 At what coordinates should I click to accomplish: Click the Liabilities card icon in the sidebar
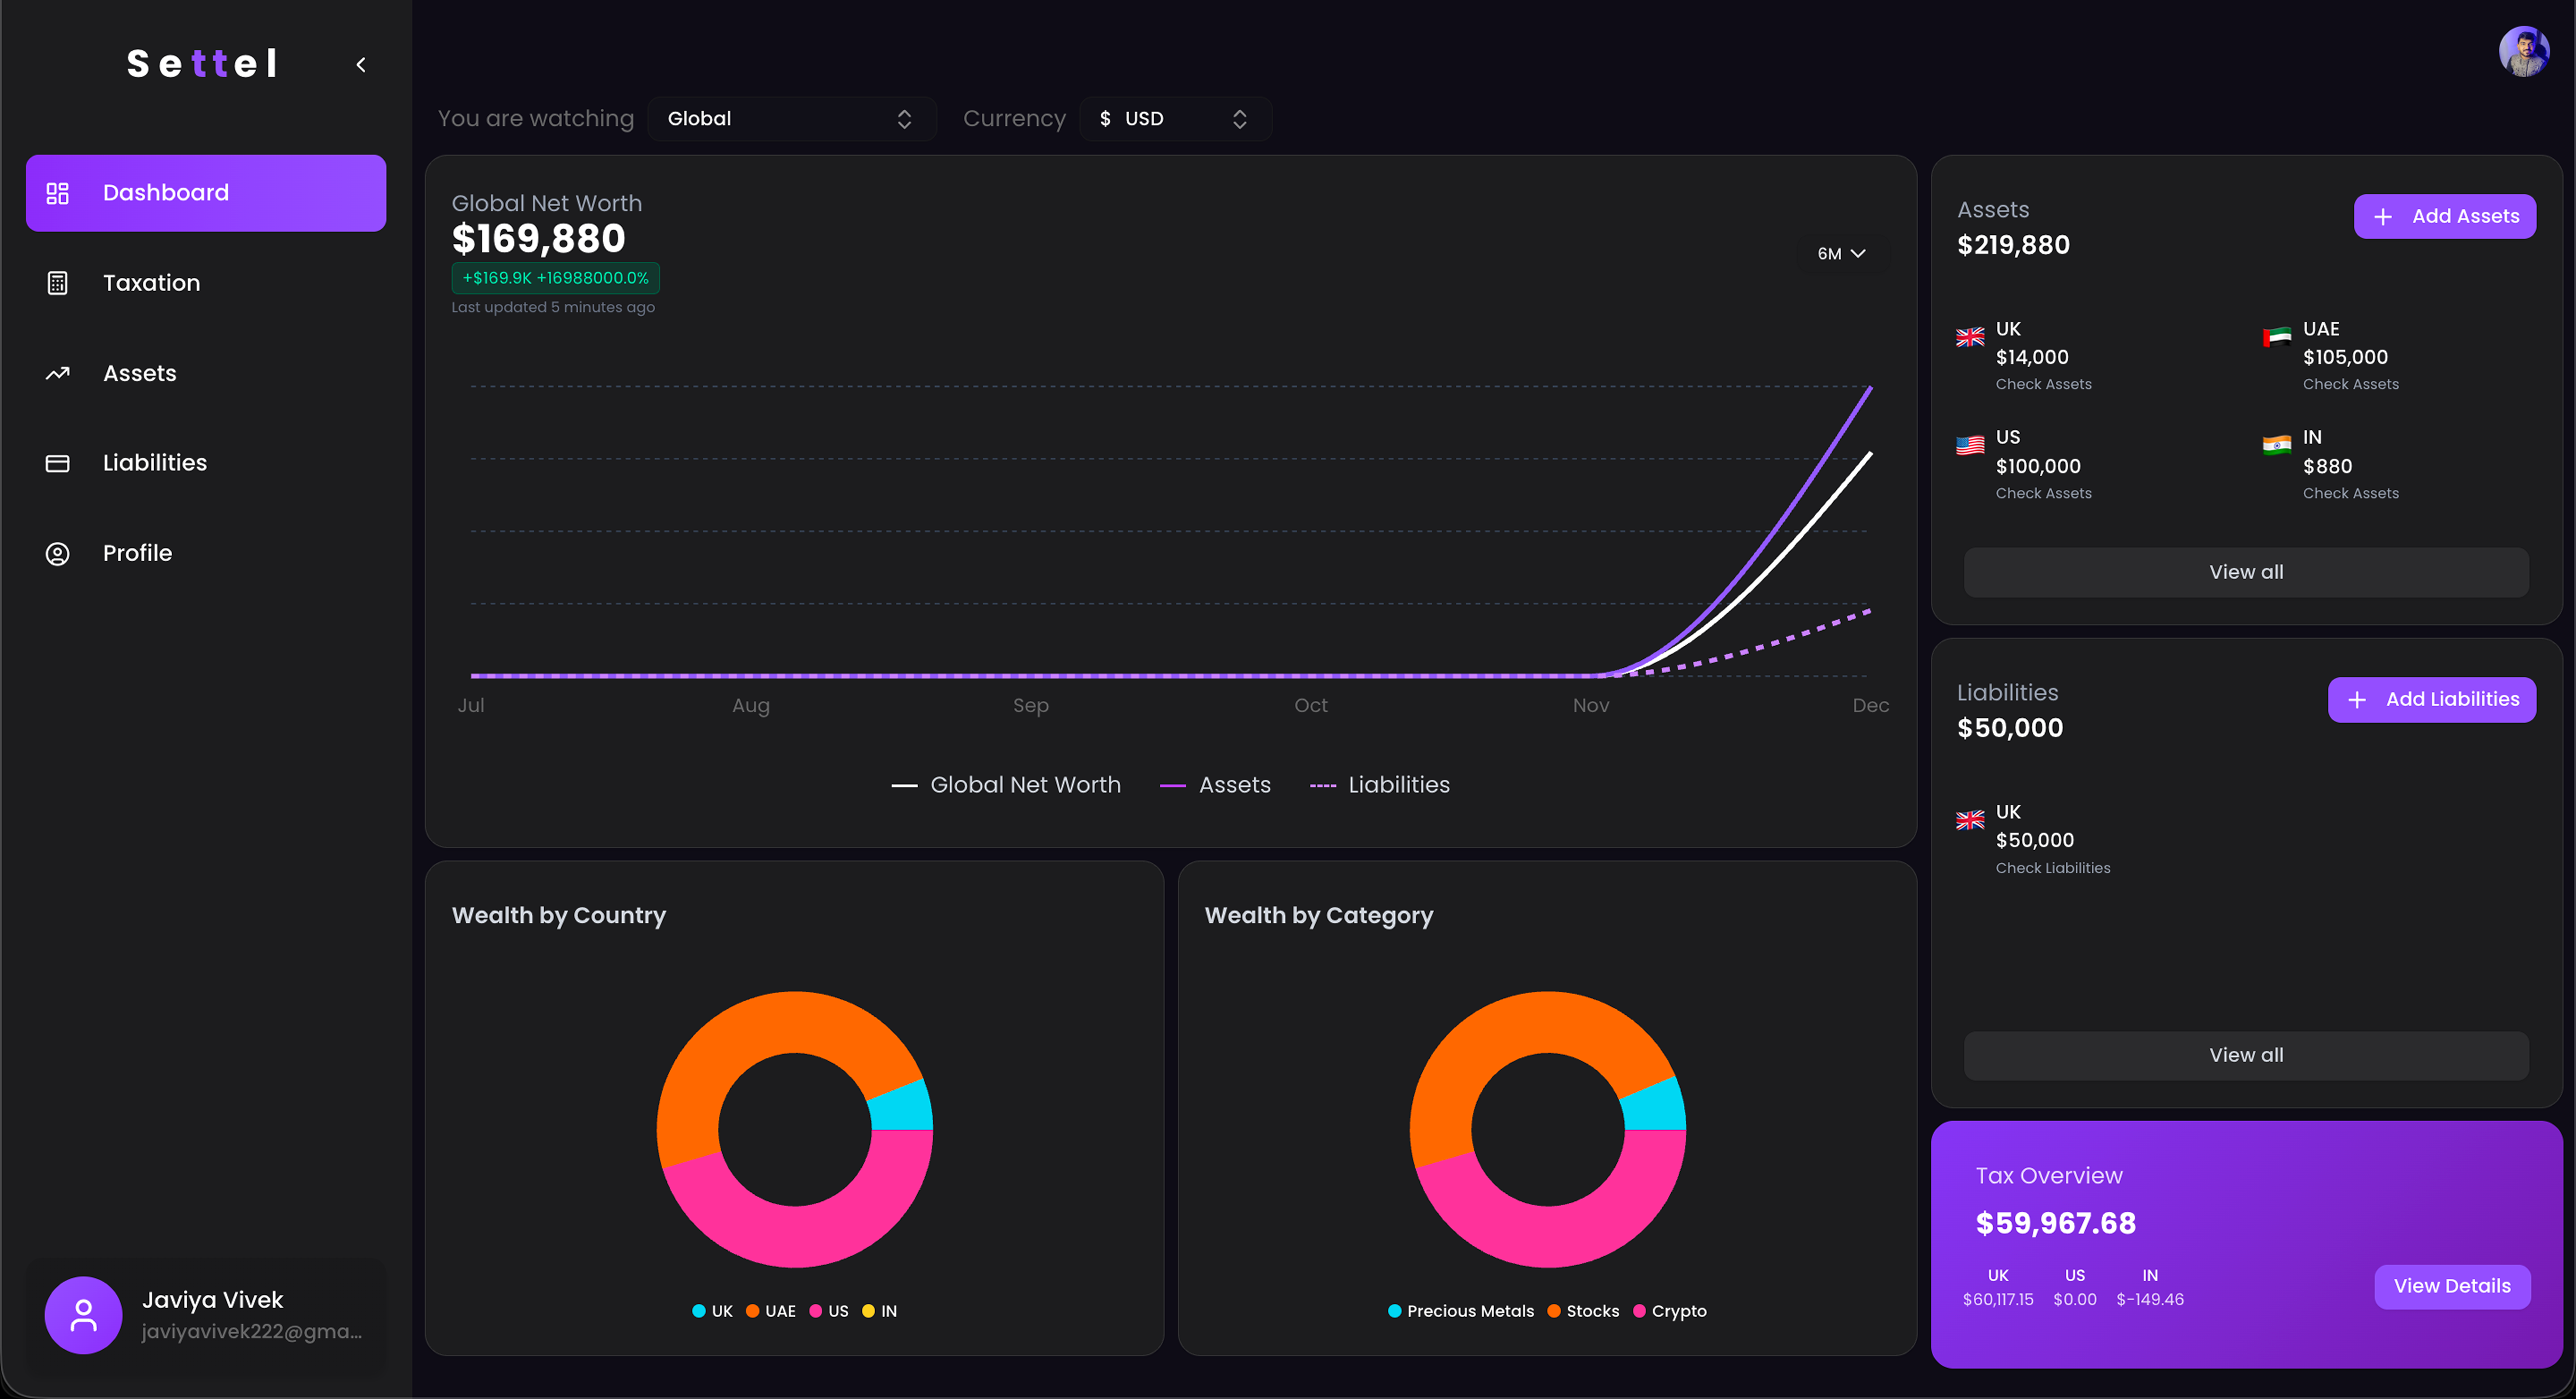coord(58,463)
